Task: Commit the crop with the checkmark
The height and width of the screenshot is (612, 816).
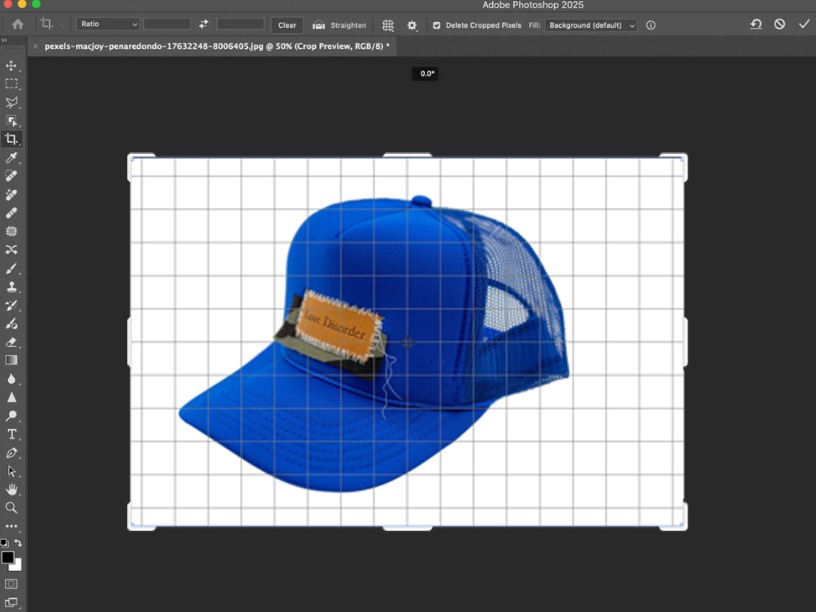Action: coord(803,24)
